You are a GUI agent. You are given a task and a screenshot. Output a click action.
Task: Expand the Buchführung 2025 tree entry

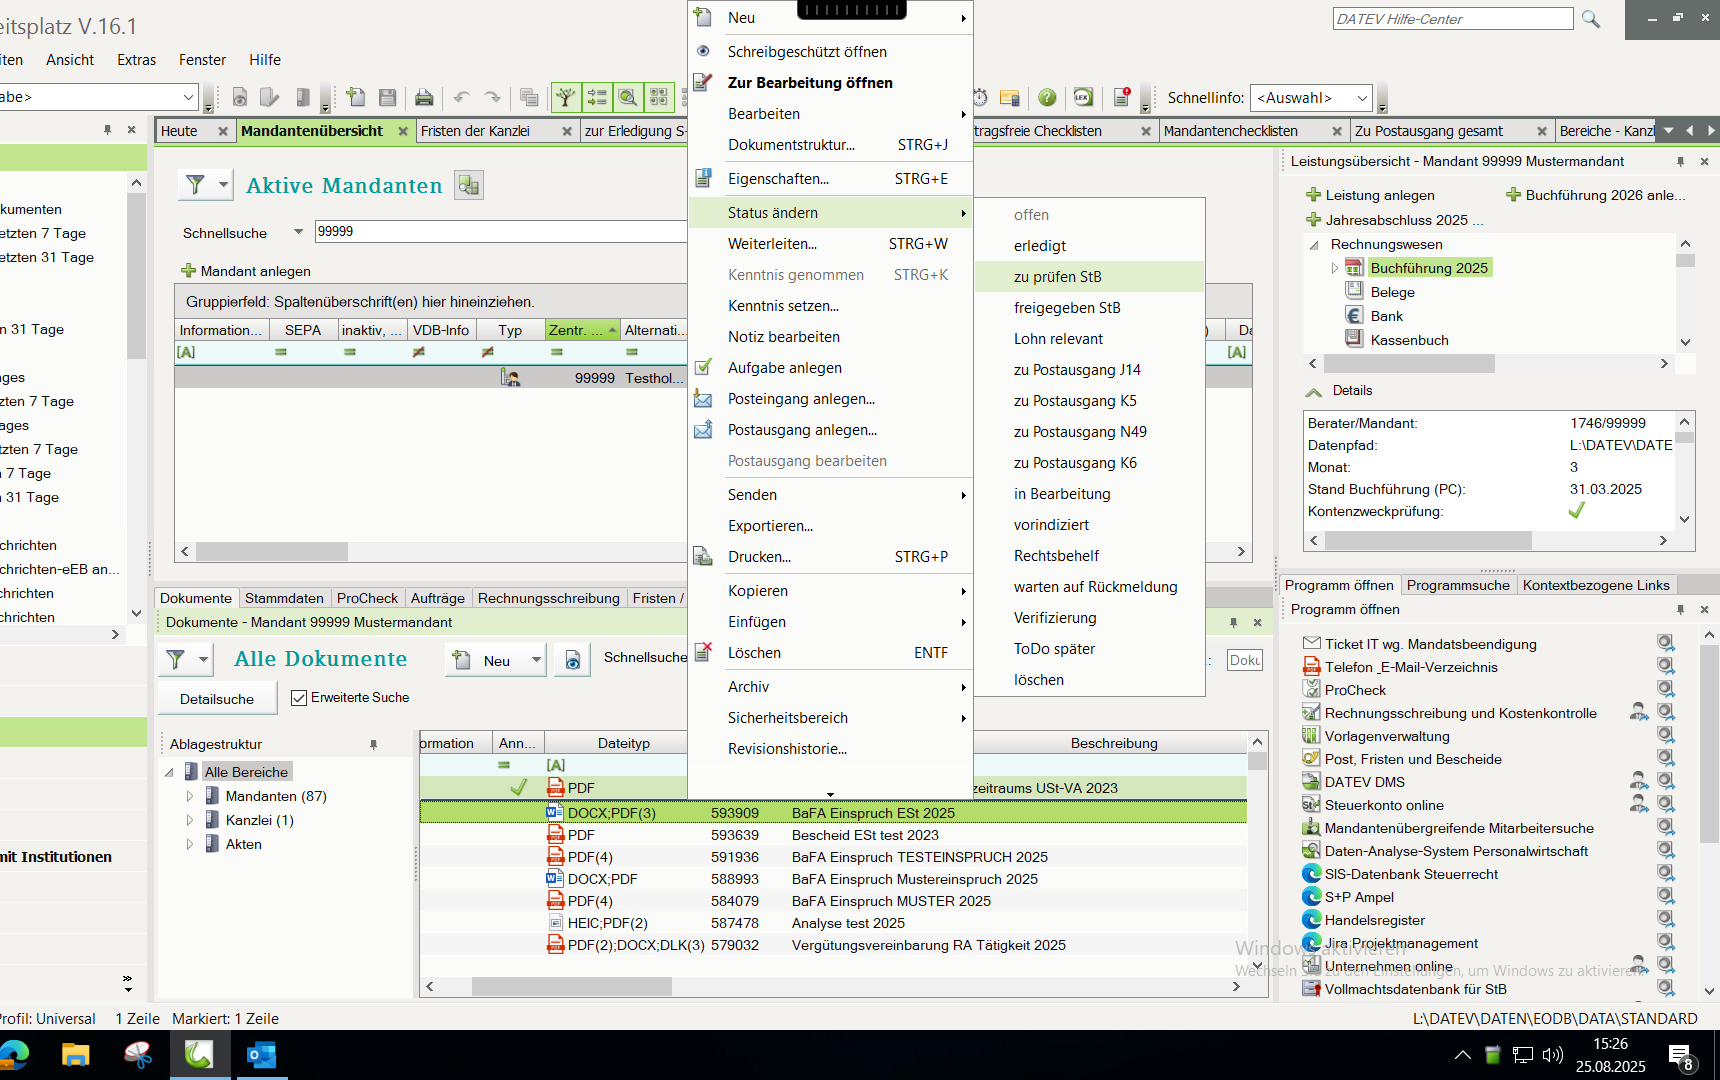tap(1335, 268)
